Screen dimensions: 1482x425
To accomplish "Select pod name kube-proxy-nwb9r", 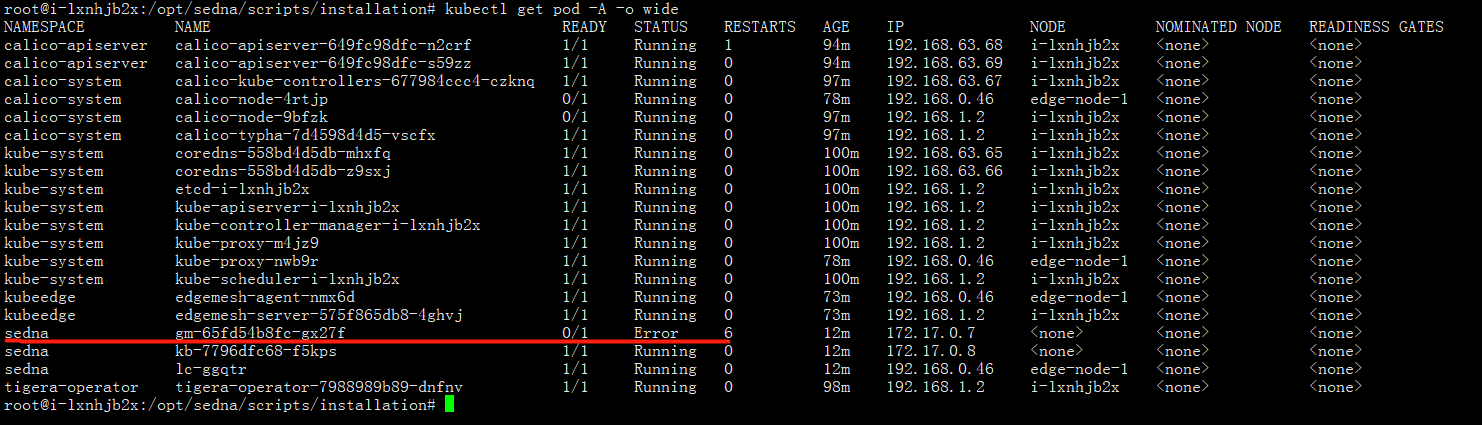I will point(247,261).
